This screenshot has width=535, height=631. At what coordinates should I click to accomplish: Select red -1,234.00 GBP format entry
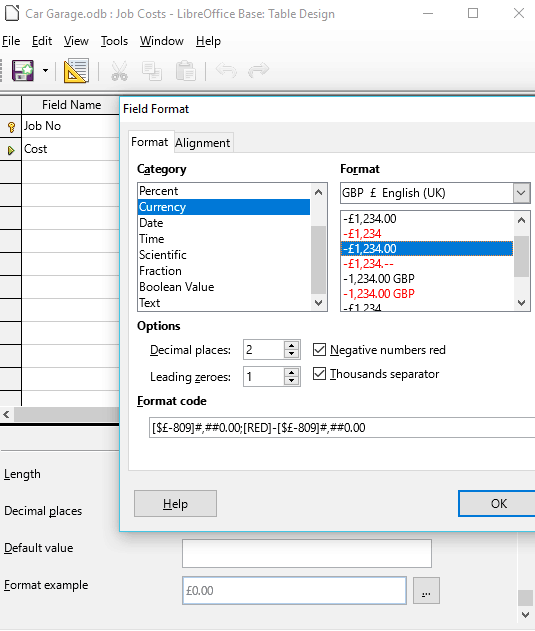pos(427,294)
